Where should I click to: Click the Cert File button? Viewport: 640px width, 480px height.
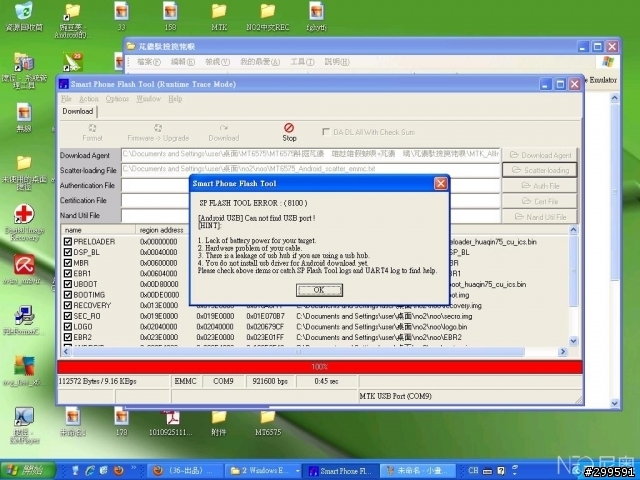[x=539, y=201]
